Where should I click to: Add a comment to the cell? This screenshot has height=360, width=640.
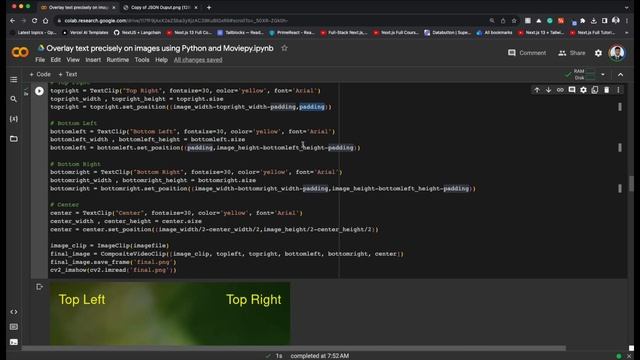point(572,90)
